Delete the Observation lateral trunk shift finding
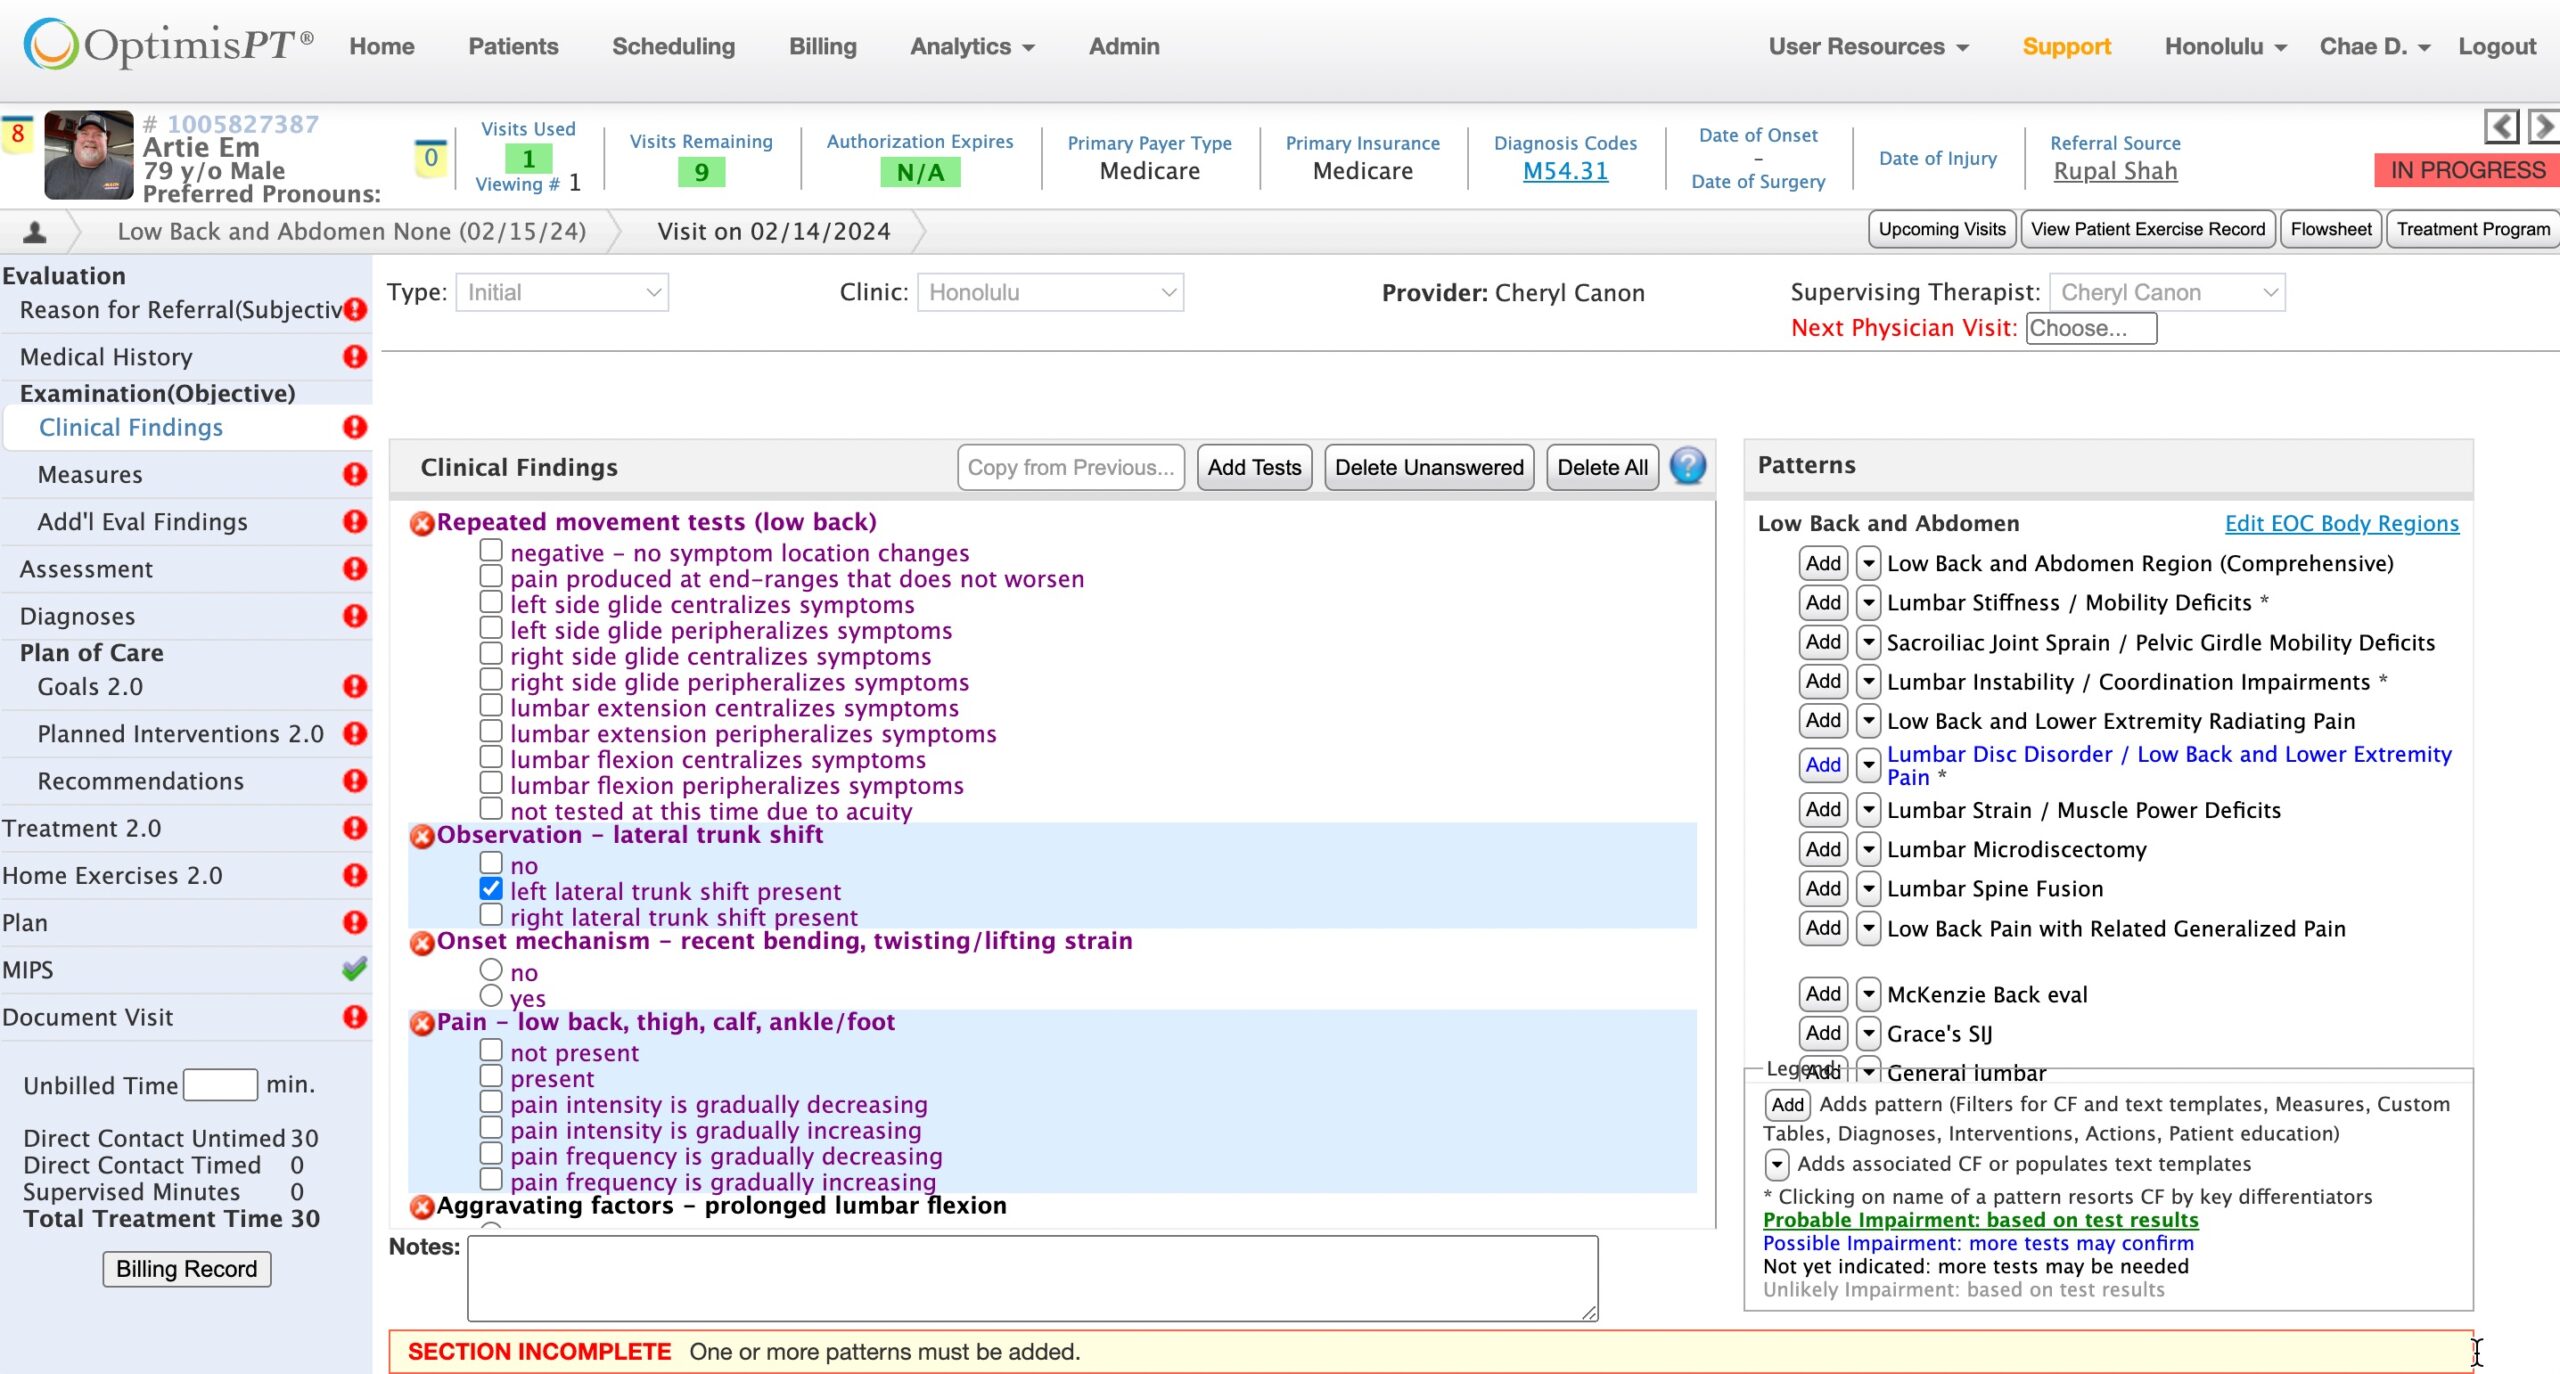2560x1374 pixels. click(x=422, y=836)
